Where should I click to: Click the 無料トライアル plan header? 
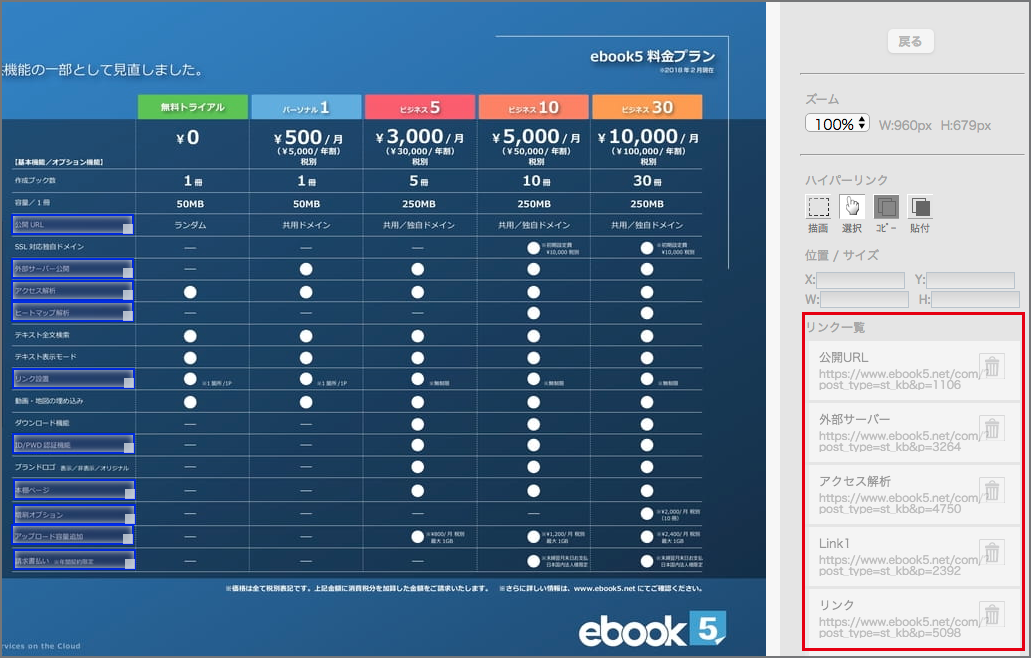point(193,107)
